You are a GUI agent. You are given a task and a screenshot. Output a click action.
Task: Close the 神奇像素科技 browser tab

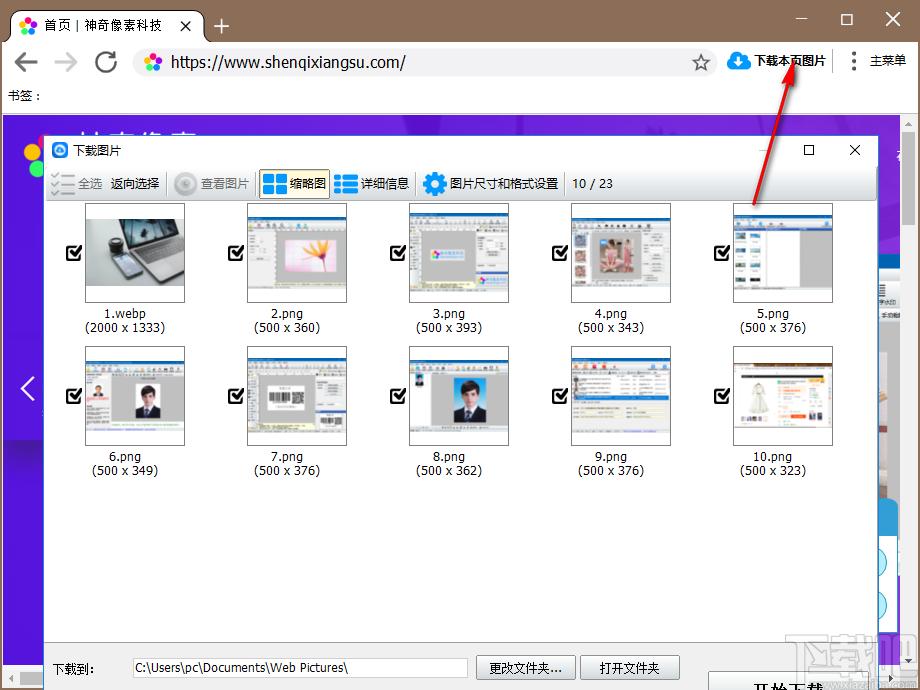coord(185,26)
